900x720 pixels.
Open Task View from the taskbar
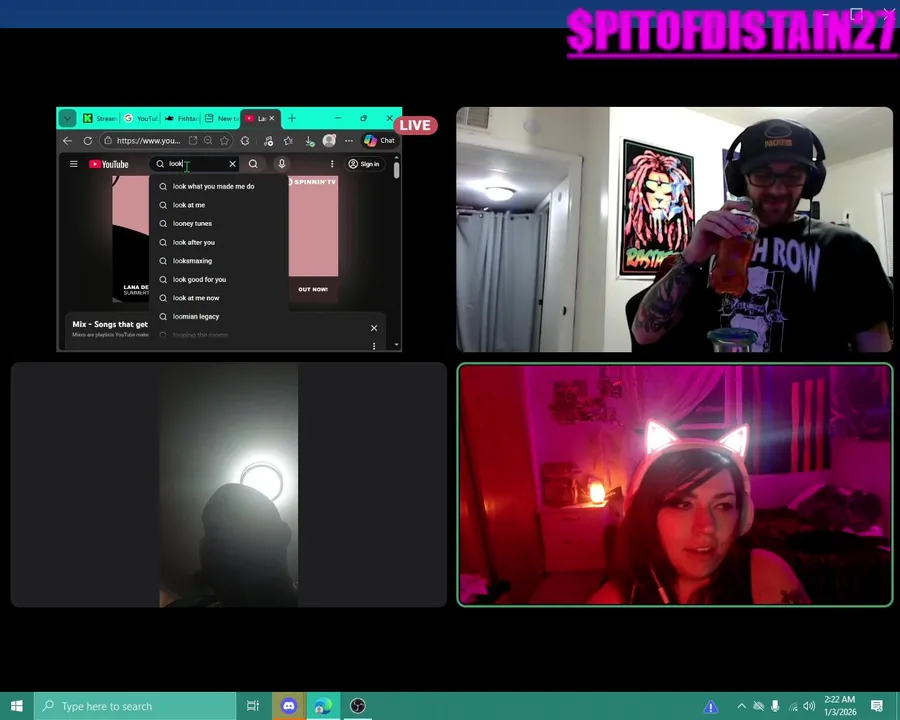(x=253, y=706)
